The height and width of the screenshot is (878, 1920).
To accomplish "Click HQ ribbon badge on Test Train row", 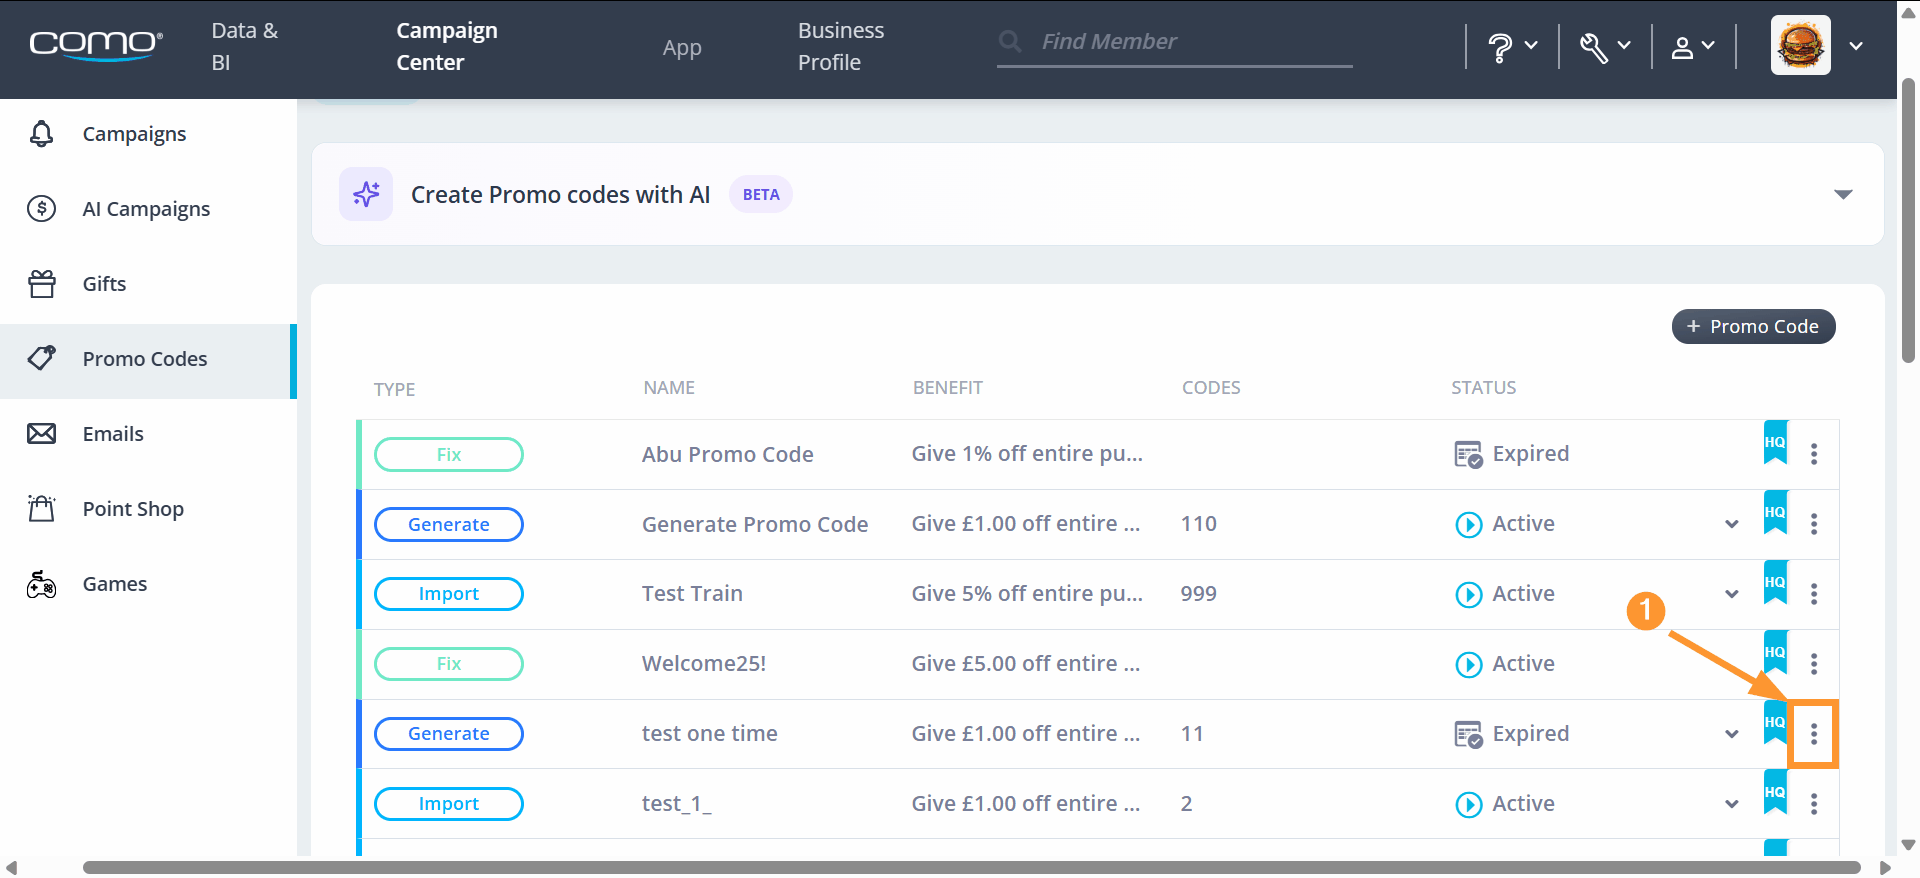I will pyautogui.click(x=1775, y=583).
